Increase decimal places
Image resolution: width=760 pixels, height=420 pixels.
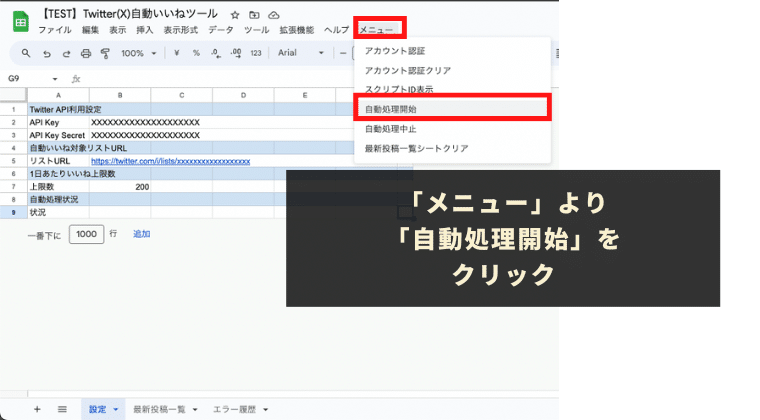tap(236, 53)
